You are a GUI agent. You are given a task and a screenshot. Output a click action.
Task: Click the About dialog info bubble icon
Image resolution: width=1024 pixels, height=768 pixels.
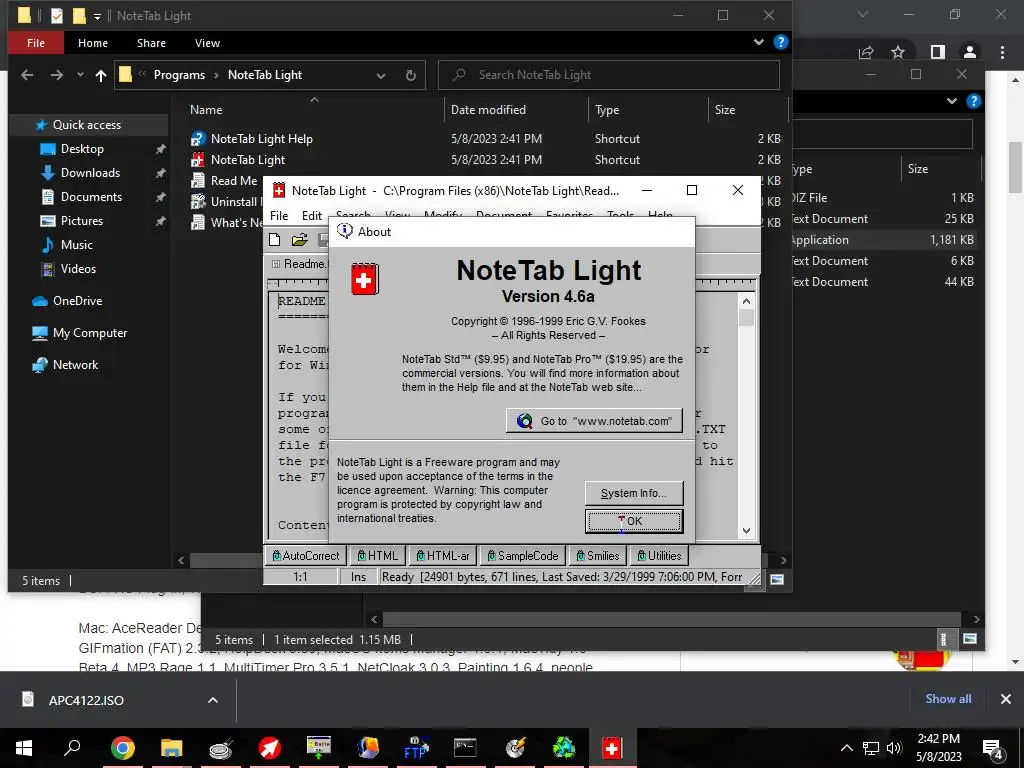[344, 231]
